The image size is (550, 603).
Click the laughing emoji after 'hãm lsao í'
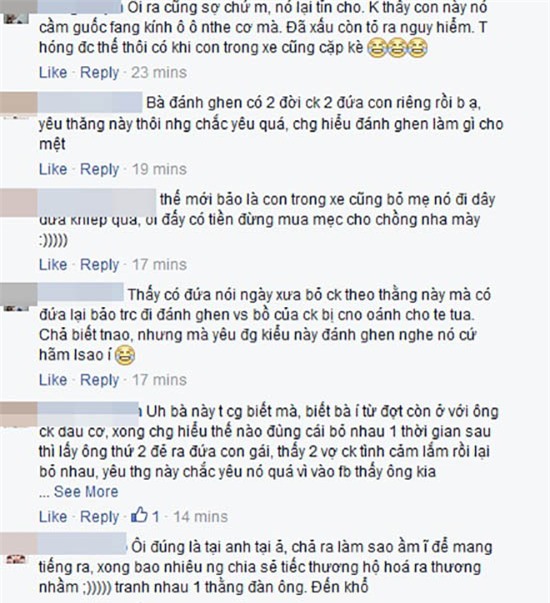coord(125,355)
